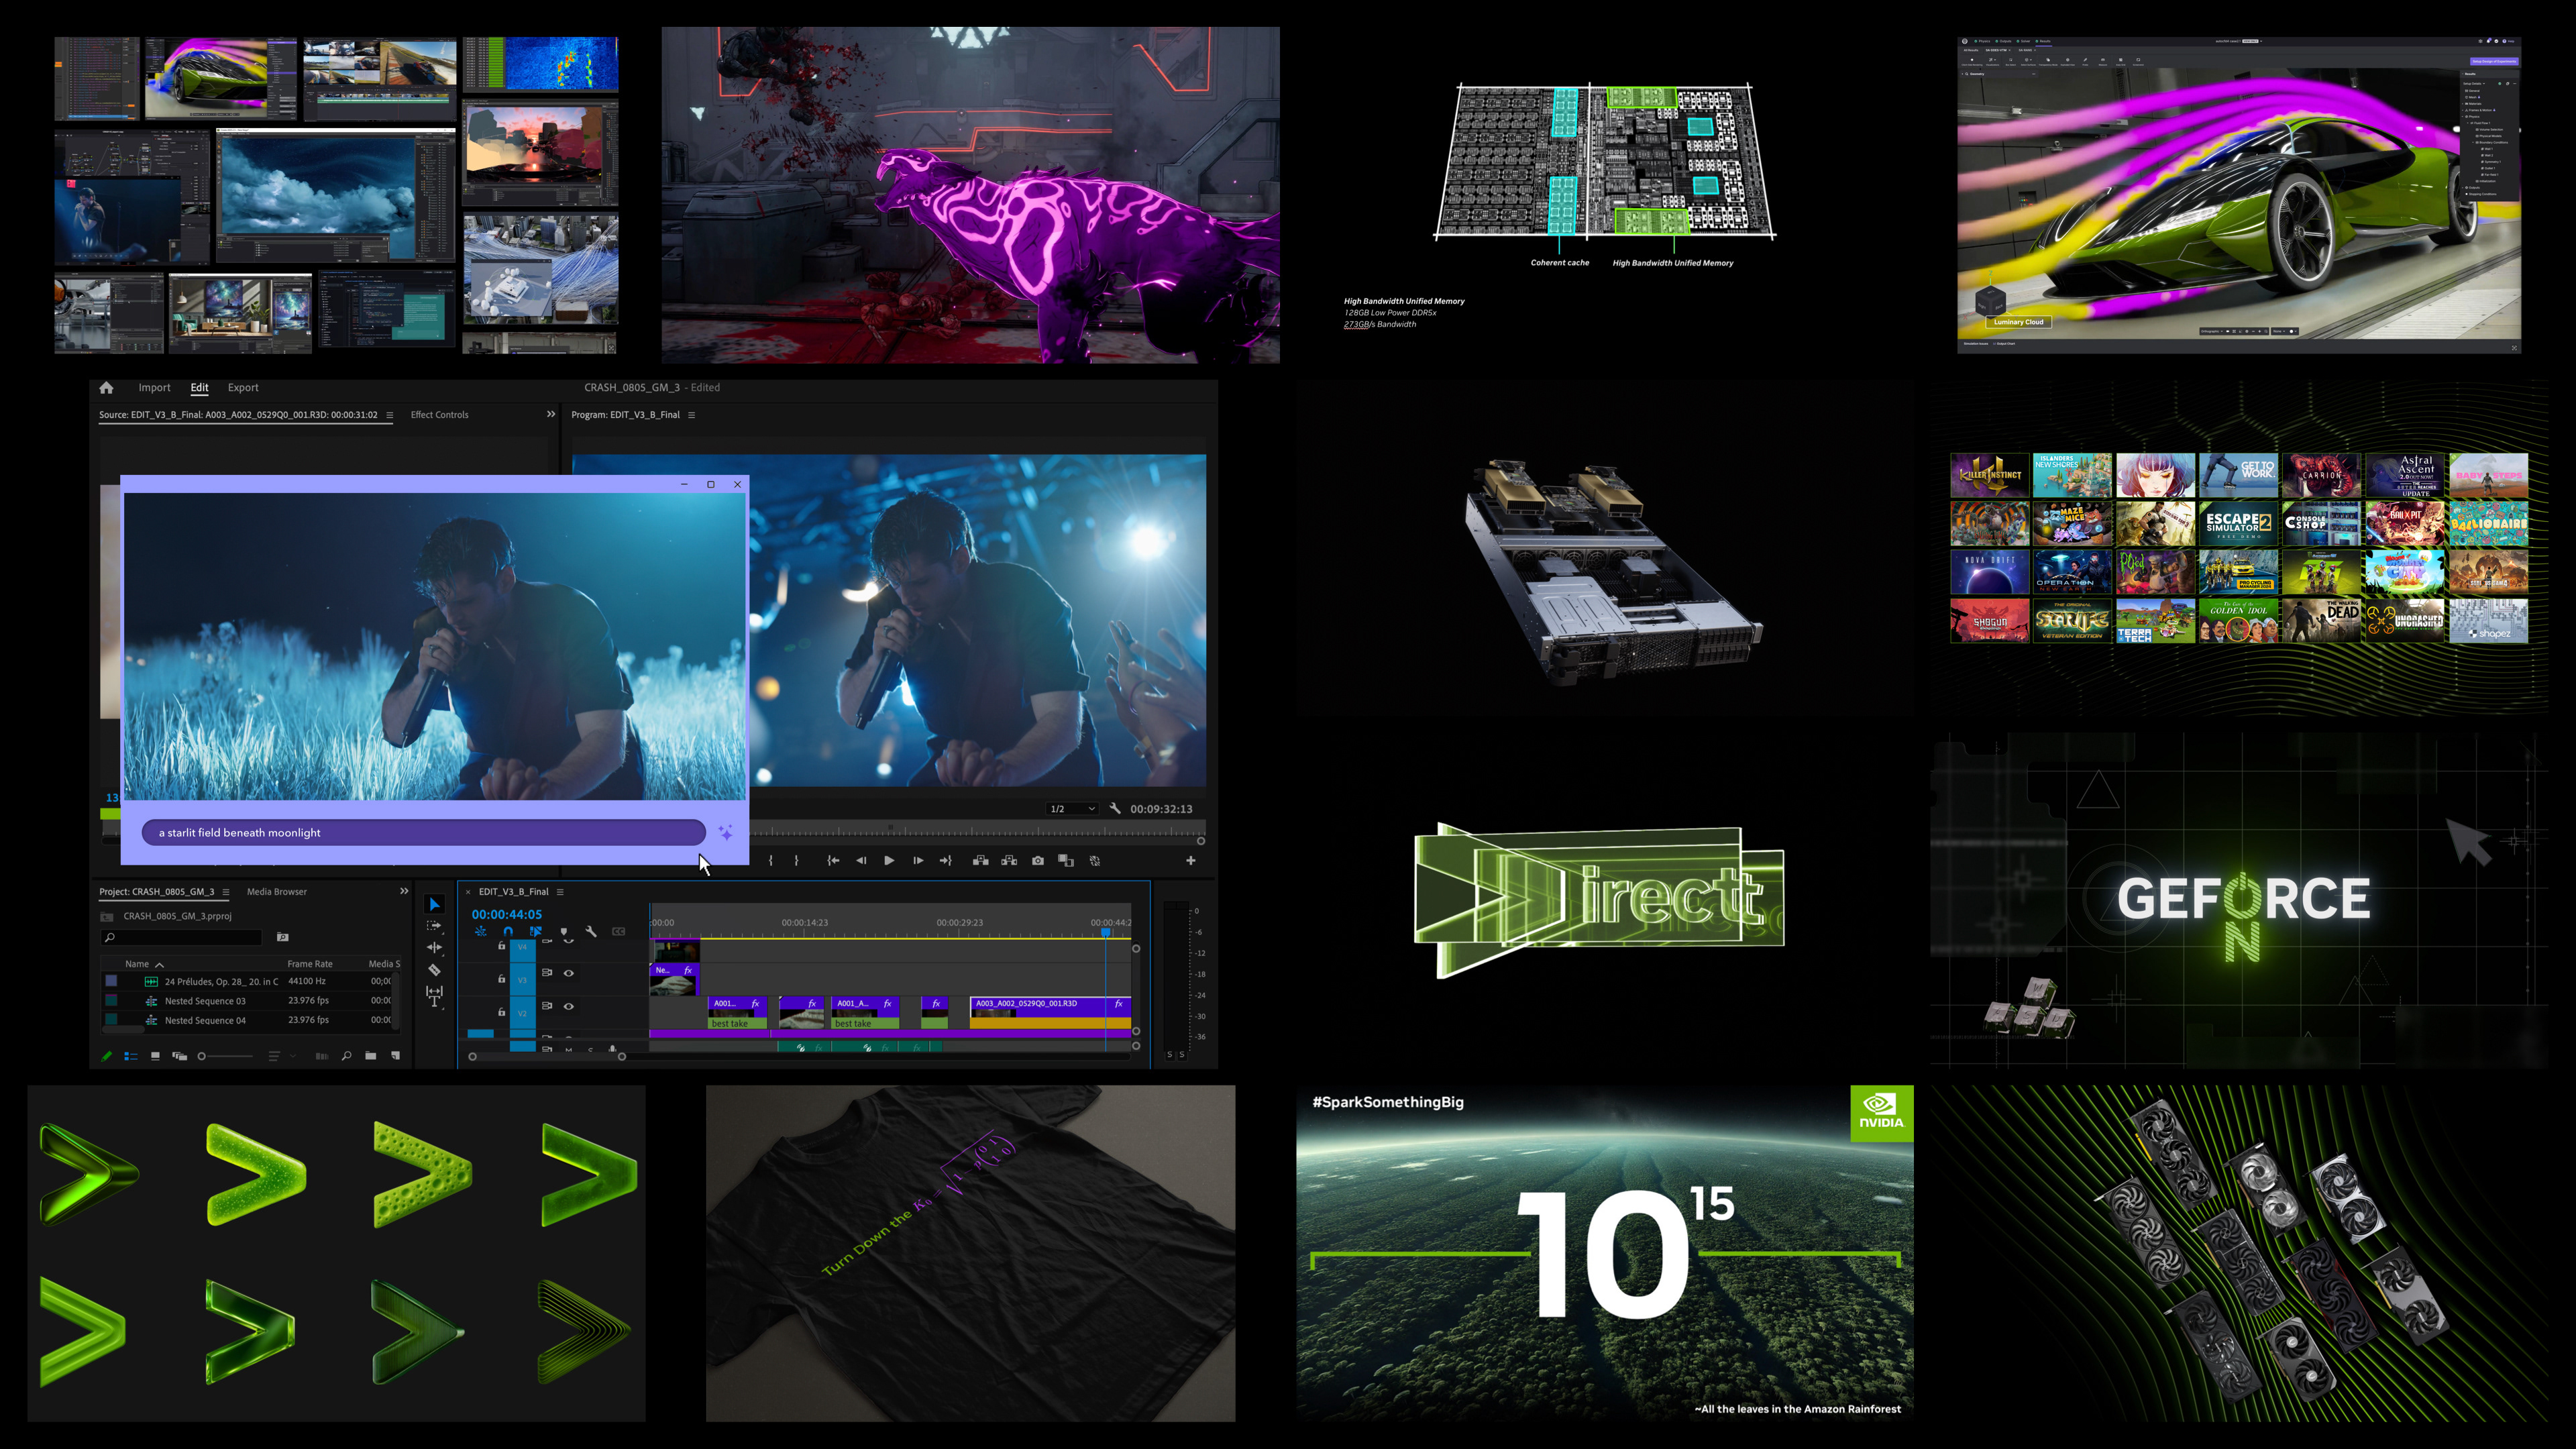Toggle V3 track output eye
This screenshot has height=1449, width=2576.
click(x=569, y=973)
